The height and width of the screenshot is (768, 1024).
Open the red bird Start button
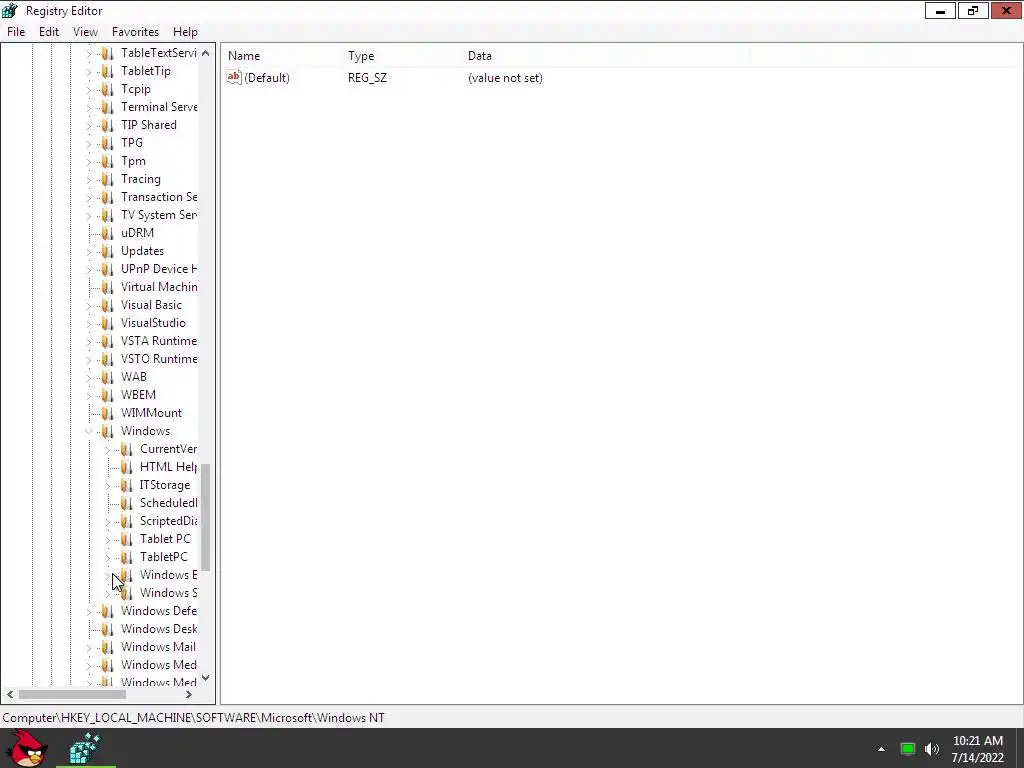point(26,748)
